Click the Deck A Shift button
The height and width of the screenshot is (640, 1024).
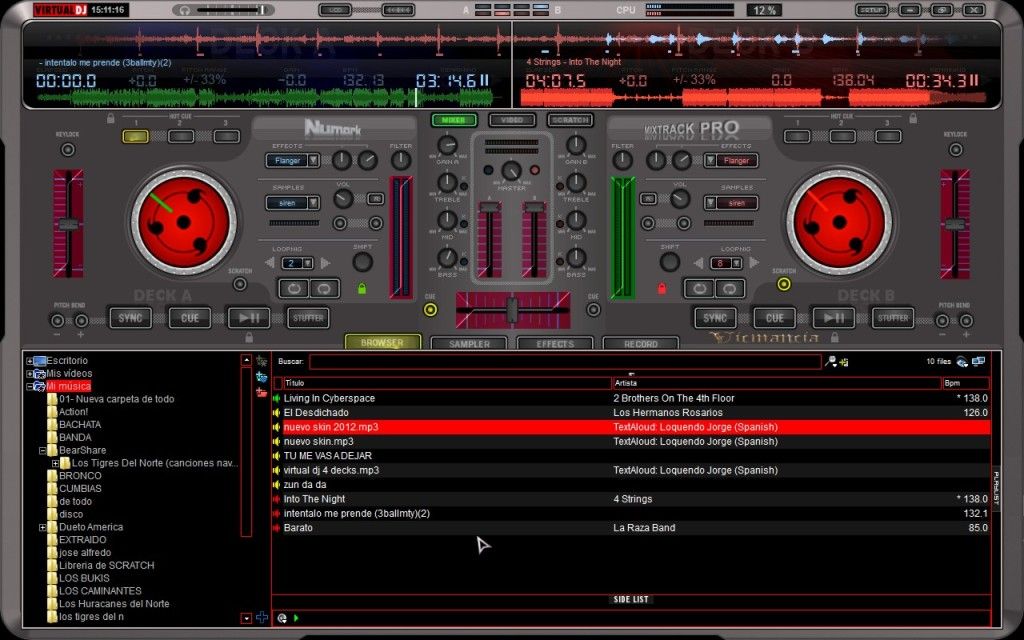(x=362, y=262)
